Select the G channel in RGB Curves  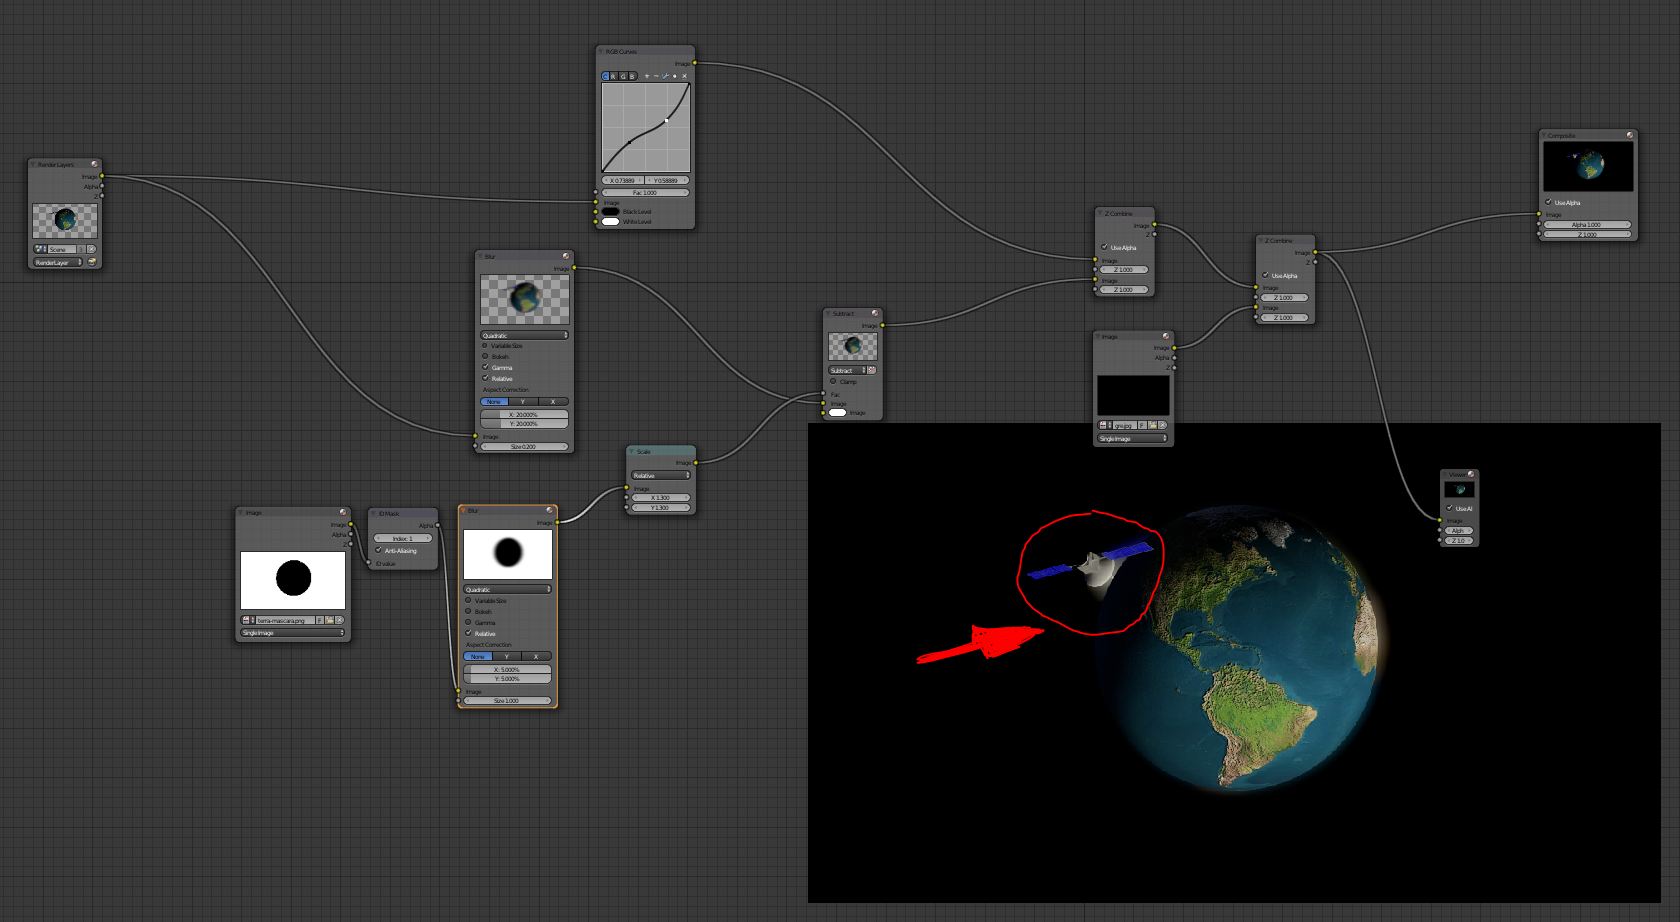623,76
